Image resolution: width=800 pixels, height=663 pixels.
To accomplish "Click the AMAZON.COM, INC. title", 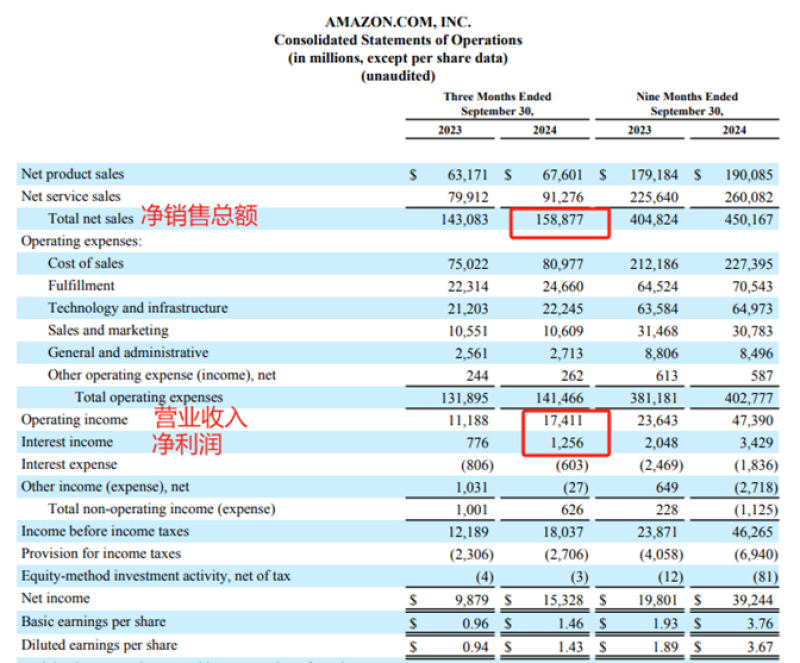I will pyautogui.click(x=398, y=21).
